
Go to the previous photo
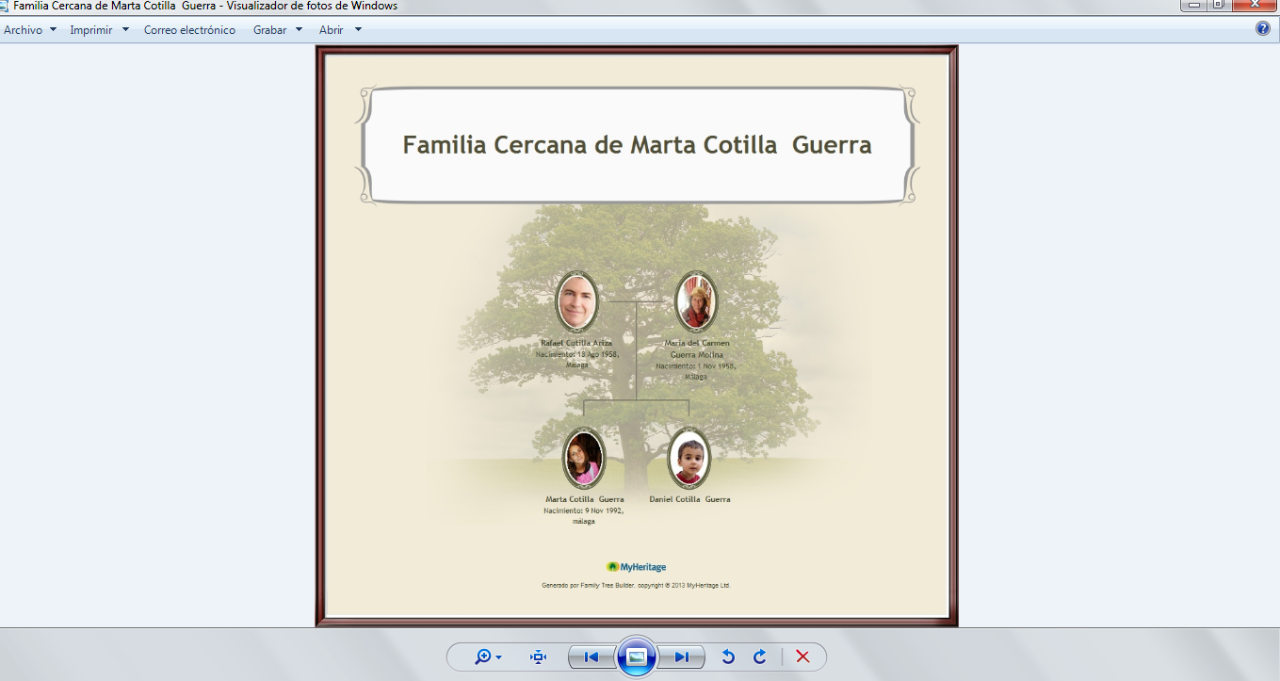pyautogui.click(x=591, y=657)
